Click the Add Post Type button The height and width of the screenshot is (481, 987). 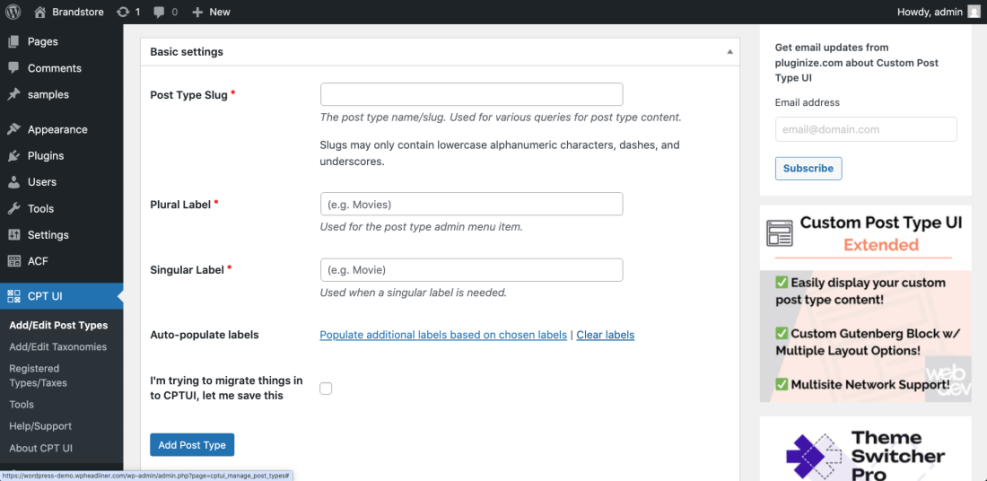click(x=192, y=444)
